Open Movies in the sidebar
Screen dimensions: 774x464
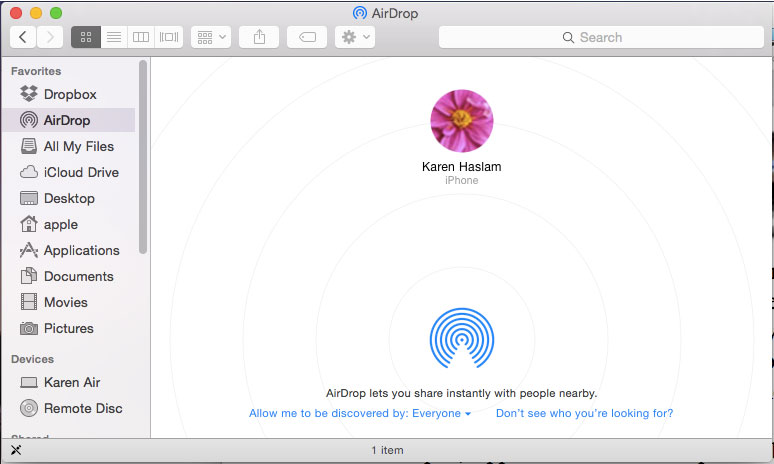click(x=68, y=302)
